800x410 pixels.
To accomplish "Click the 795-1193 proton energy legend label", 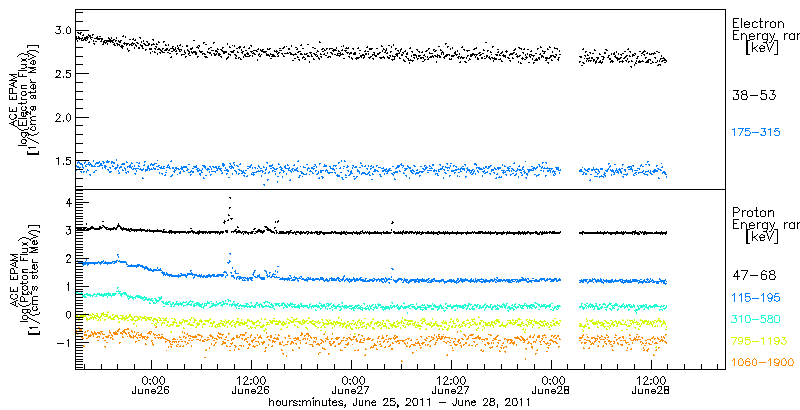I will tap(760, 341).
